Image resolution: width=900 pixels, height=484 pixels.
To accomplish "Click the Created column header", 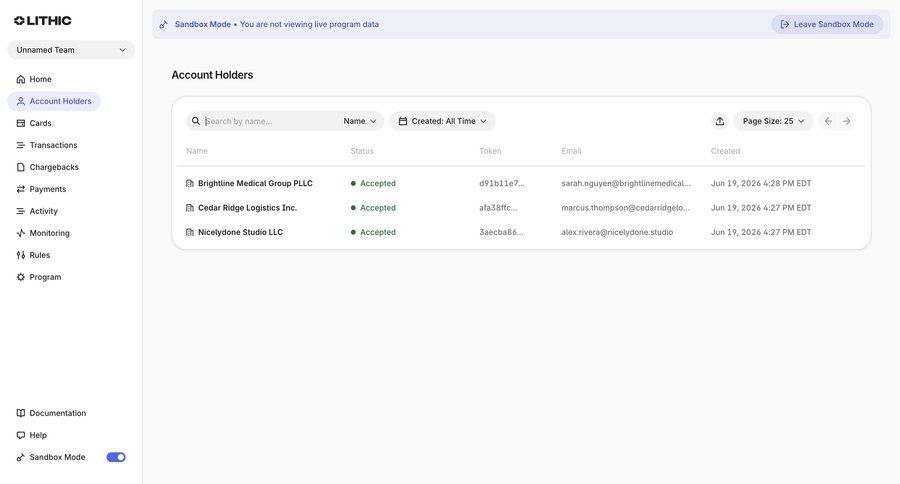I will tap(726, 151).
